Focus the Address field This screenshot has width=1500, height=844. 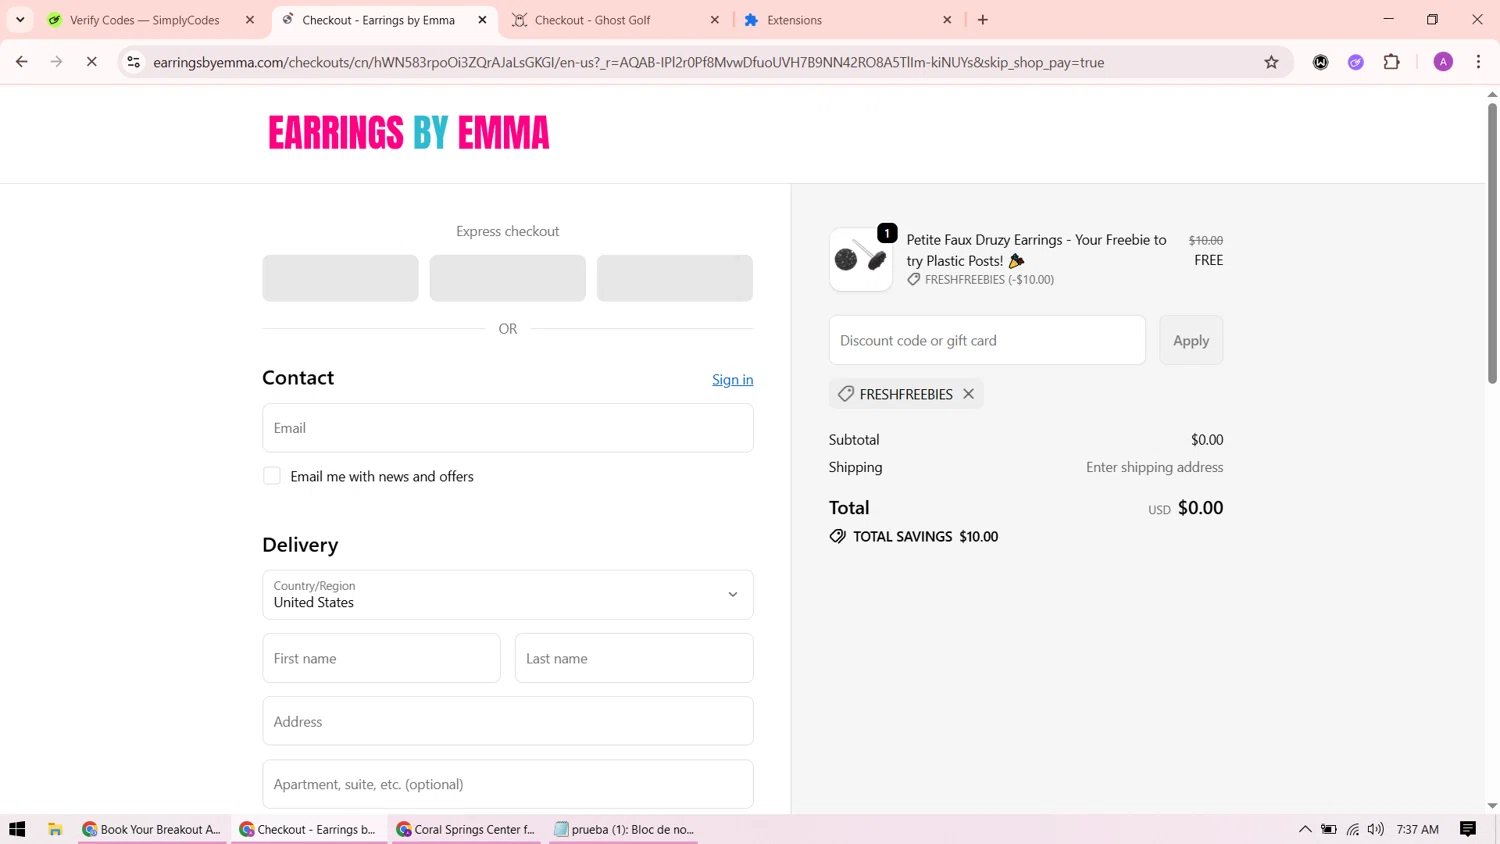point(507,721)
